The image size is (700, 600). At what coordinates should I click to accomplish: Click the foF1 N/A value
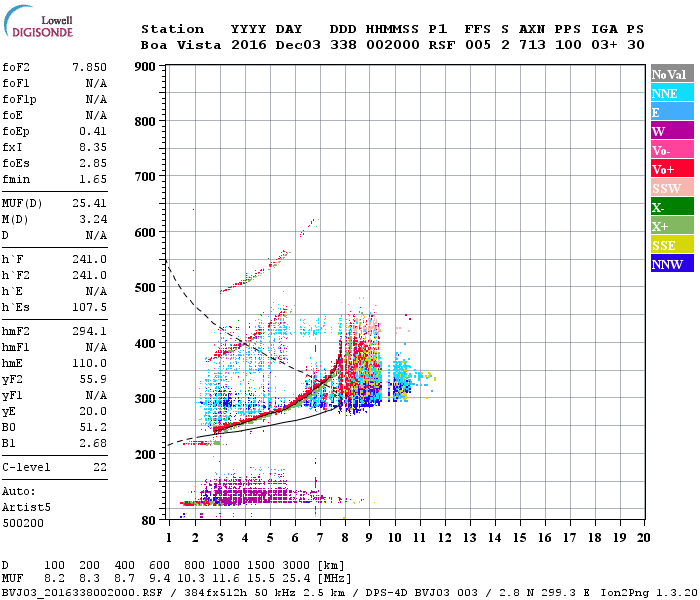pyautogui.click(x=96, y=83)
